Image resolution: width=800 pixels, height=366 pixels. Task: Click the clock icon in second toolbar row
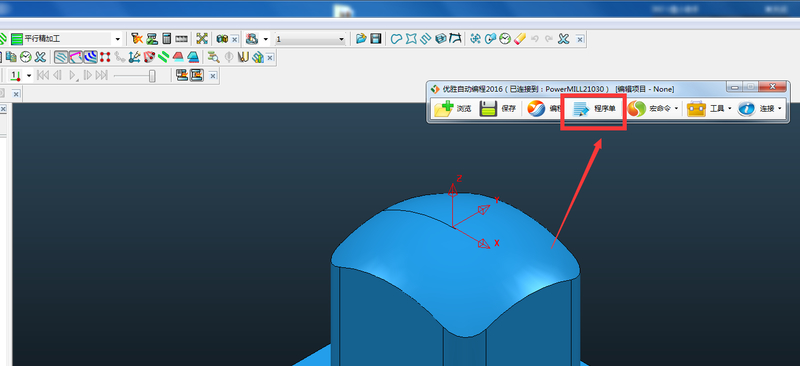[x=26, y=57]
